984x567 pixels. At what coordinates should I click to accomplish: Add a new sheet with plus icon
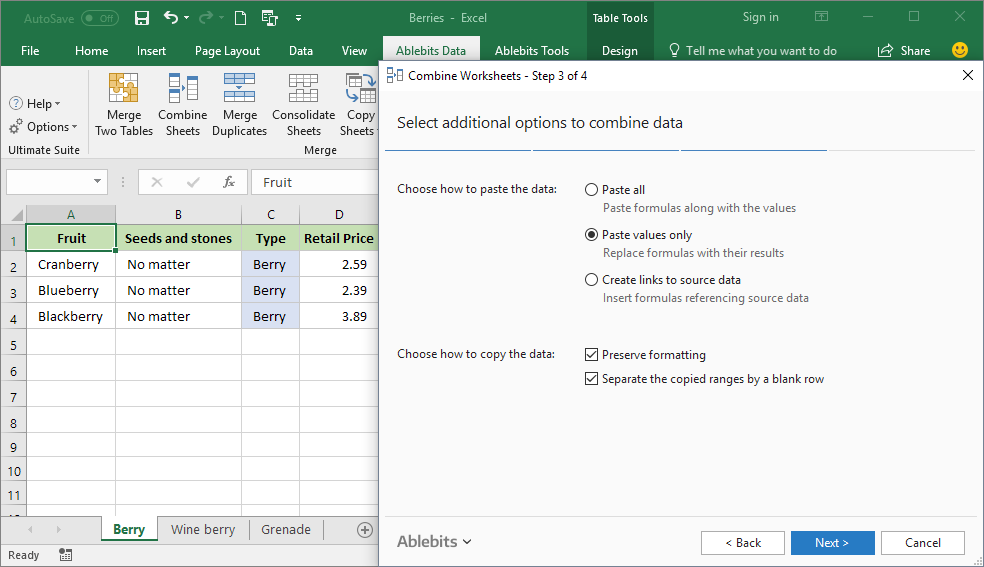tap(365, 530)
